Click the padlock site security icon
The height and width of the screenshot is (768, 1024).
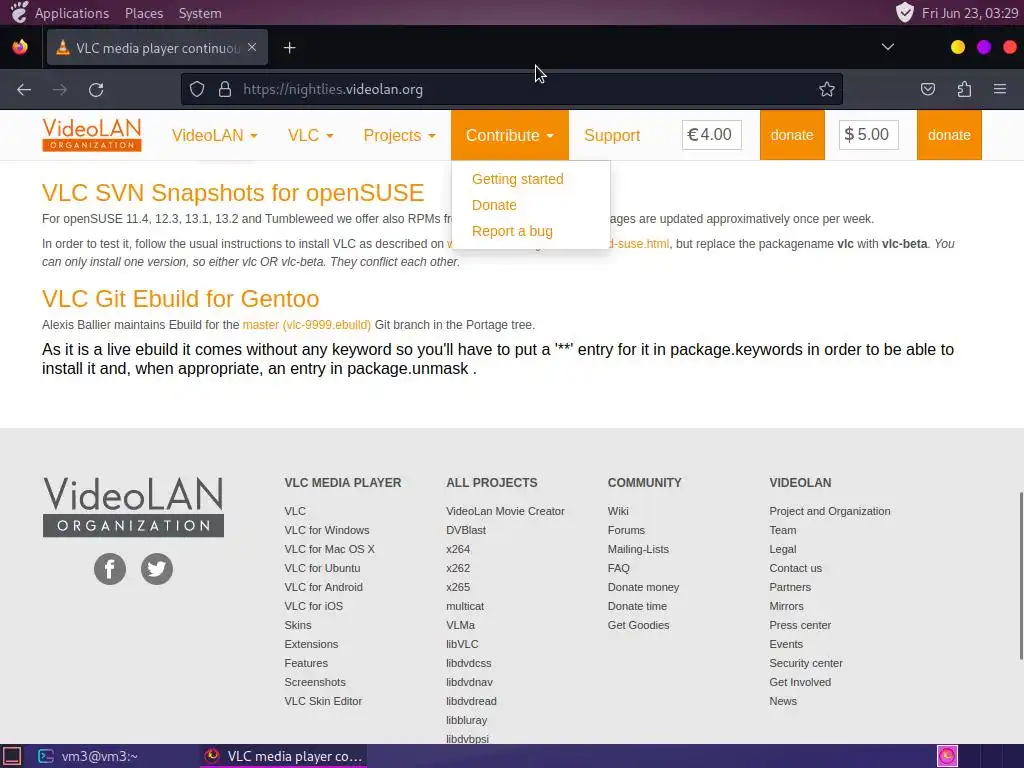click(x=225, y=89)
